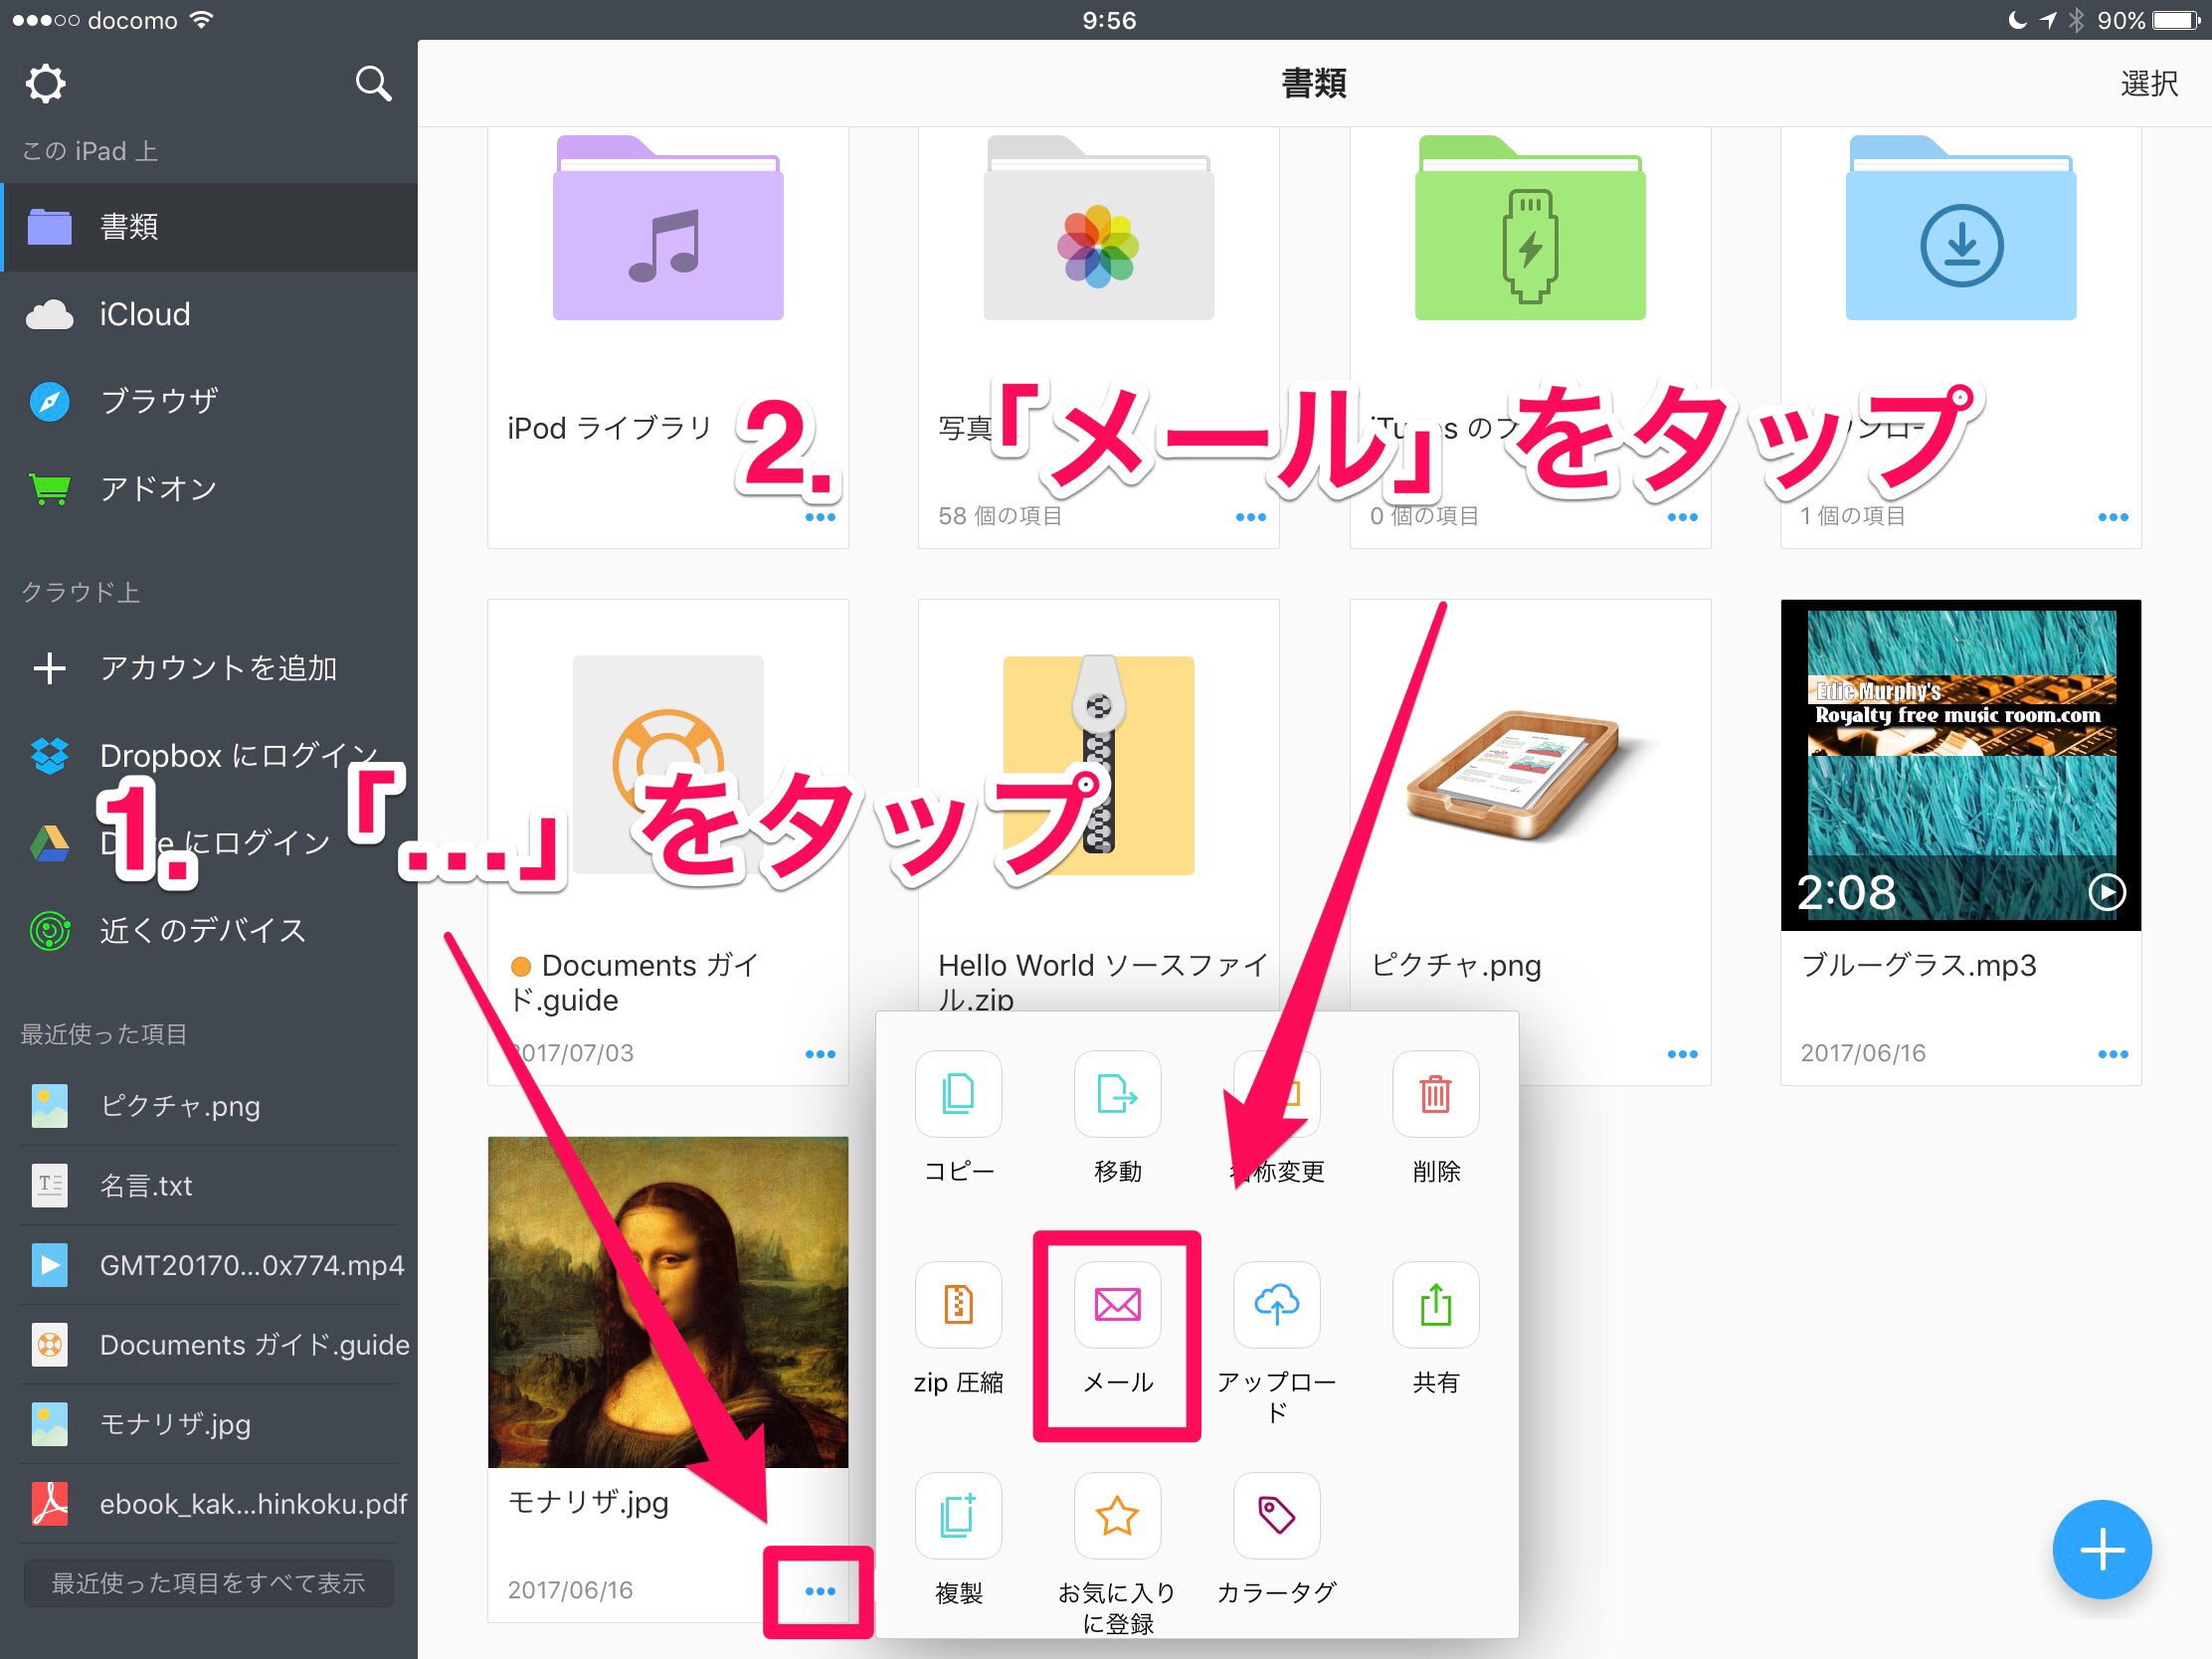Tap the メール (Mail) icon in popup
Viewport: 2212px width, 1659px height.
pyautogui.click(x=1117, y=1304)
